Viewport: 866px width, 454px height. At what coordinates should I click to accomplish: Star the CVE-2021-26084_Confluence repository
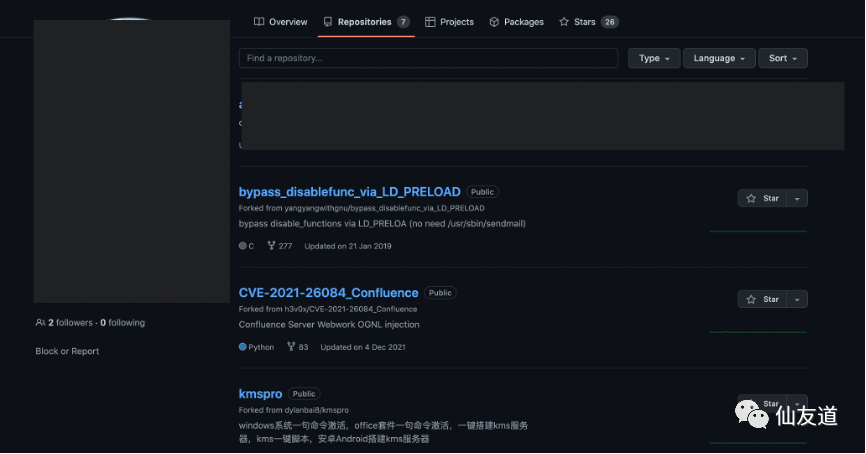(x=762, y=299)
